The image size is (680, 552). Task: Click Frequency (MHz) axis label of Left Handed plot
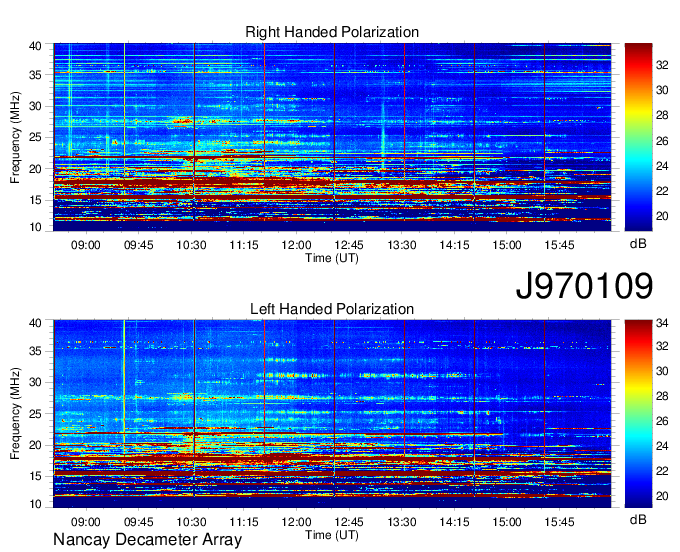coord(15,414)
